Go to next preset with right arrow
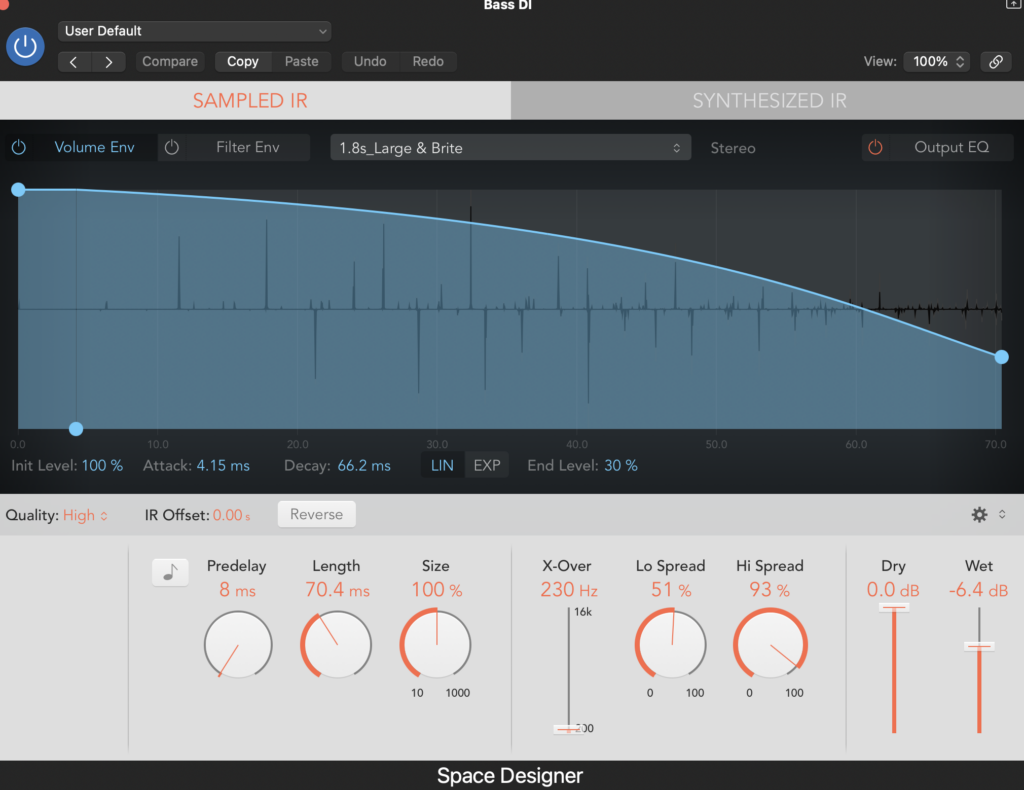This screenshot has width=1024, height=790. click(108, 62)
